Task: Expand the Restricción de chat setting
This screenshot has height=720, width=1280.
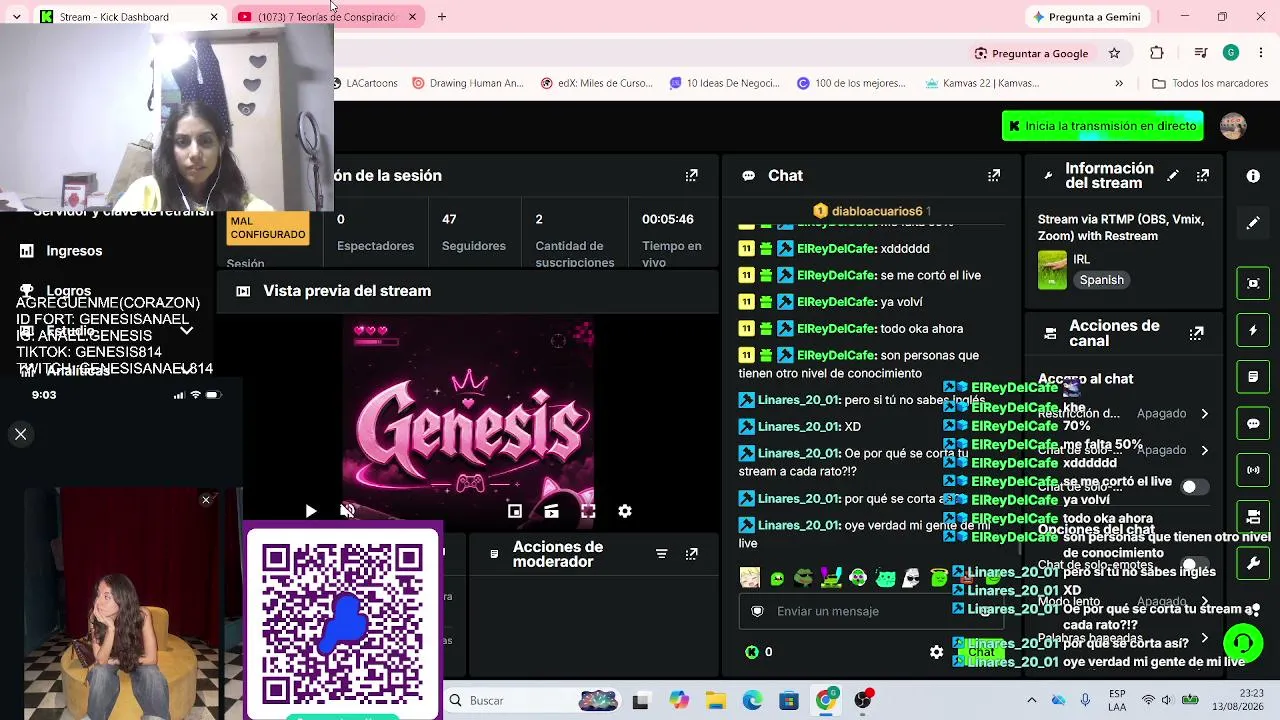Action: tap(1204, 413)
